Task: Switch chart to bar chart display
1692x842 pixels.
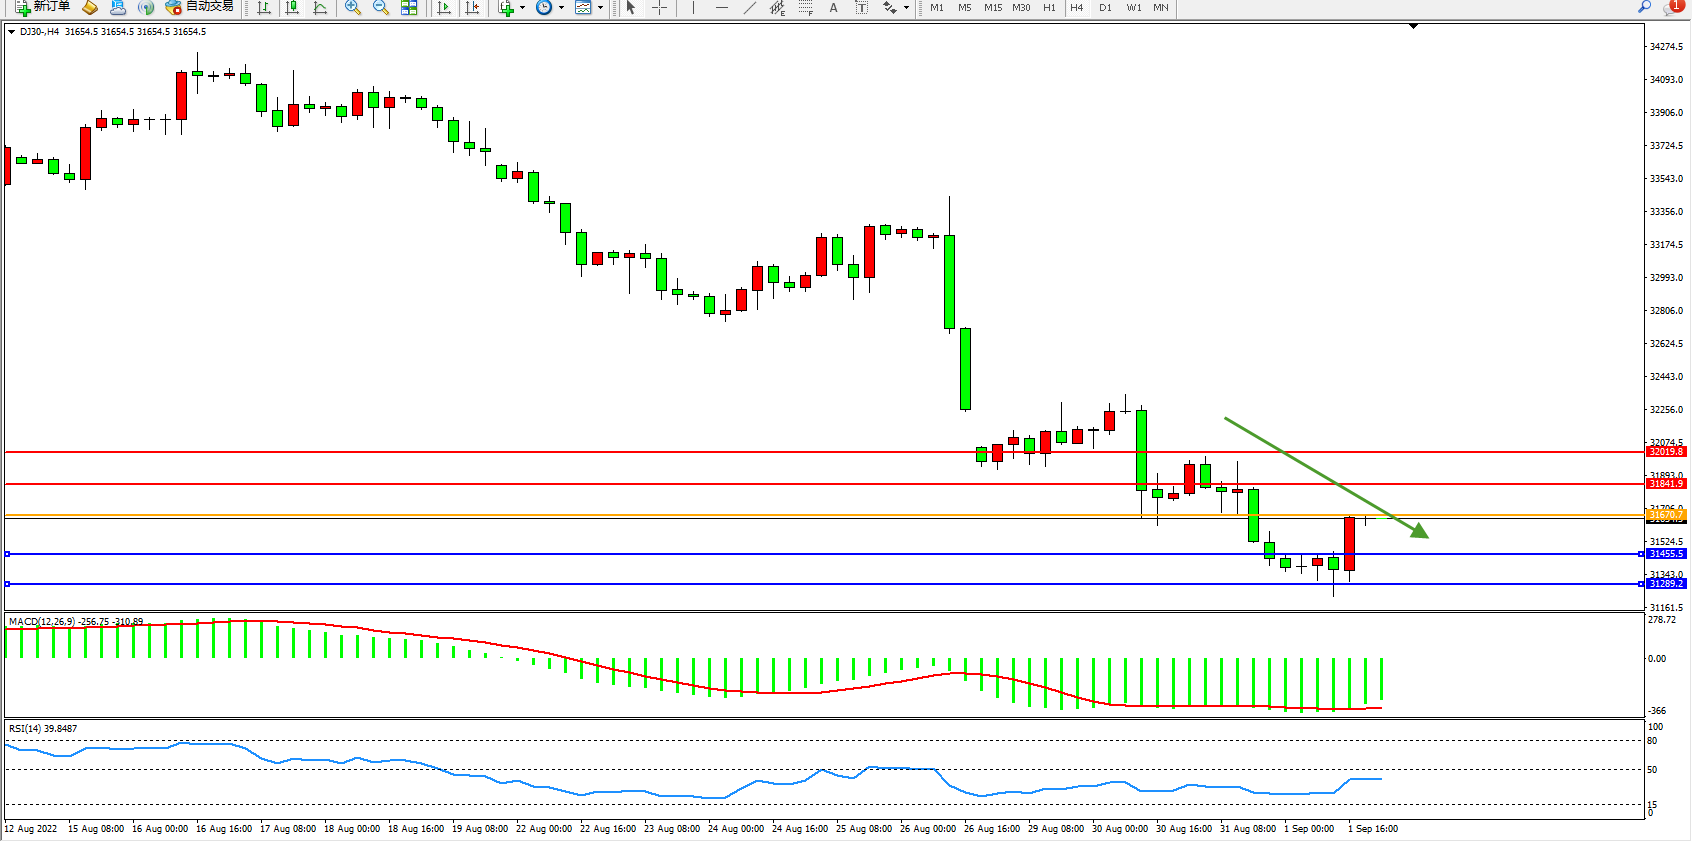Action: (264, 7)
